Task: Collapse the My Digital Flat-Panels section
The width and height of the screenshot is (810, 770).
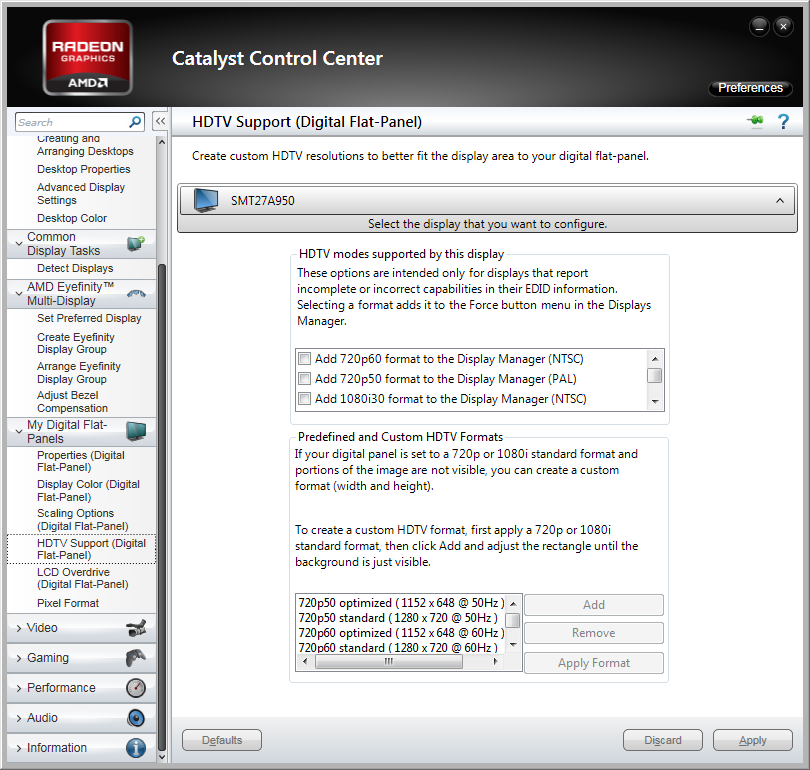Action: (x=19, y=432)
